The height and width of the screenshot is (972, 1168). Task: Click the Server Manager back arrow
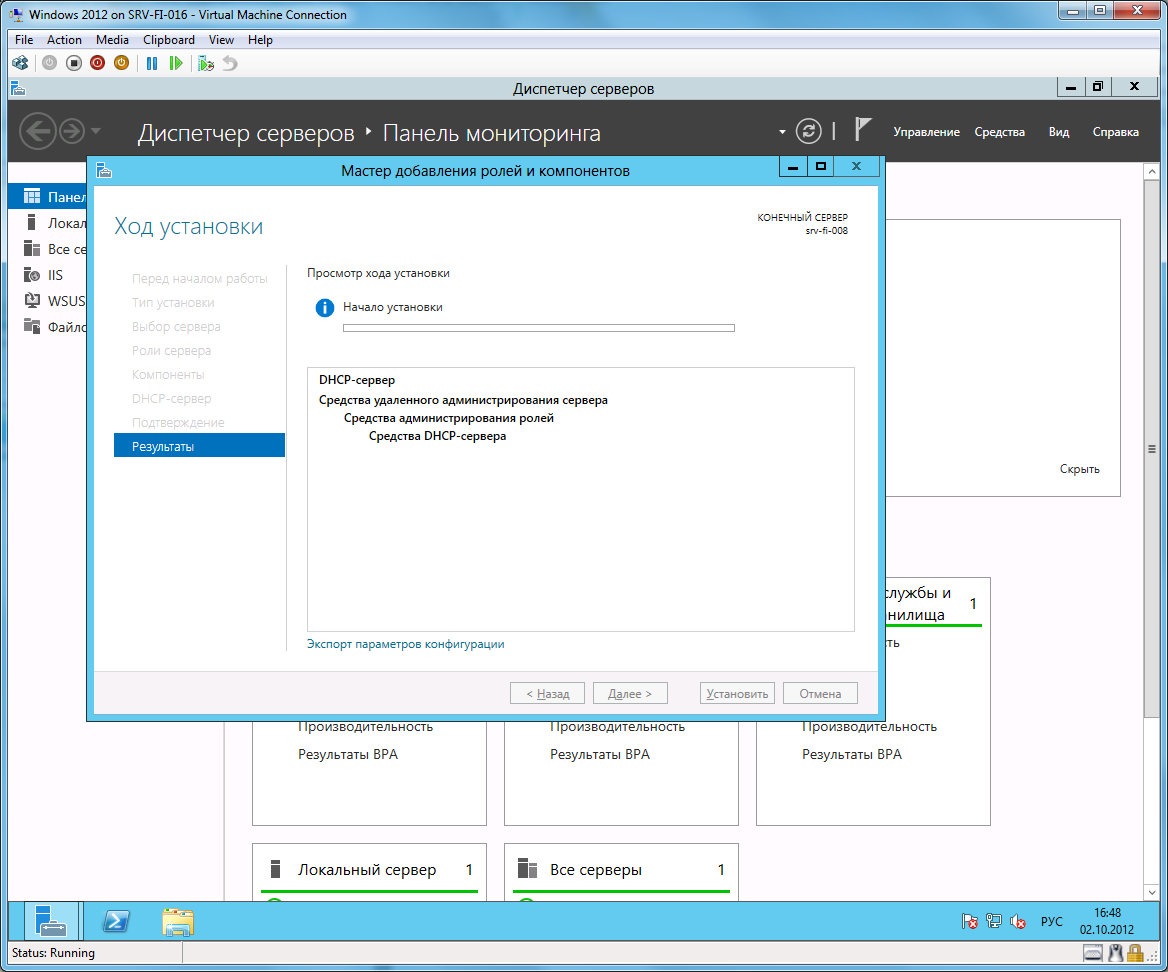(37, 132)
